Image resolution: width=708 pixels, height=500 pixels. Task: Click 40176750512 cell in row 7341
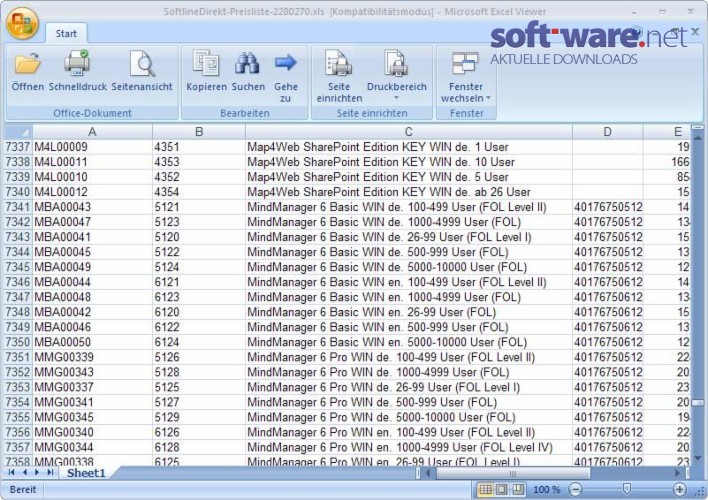607,207
